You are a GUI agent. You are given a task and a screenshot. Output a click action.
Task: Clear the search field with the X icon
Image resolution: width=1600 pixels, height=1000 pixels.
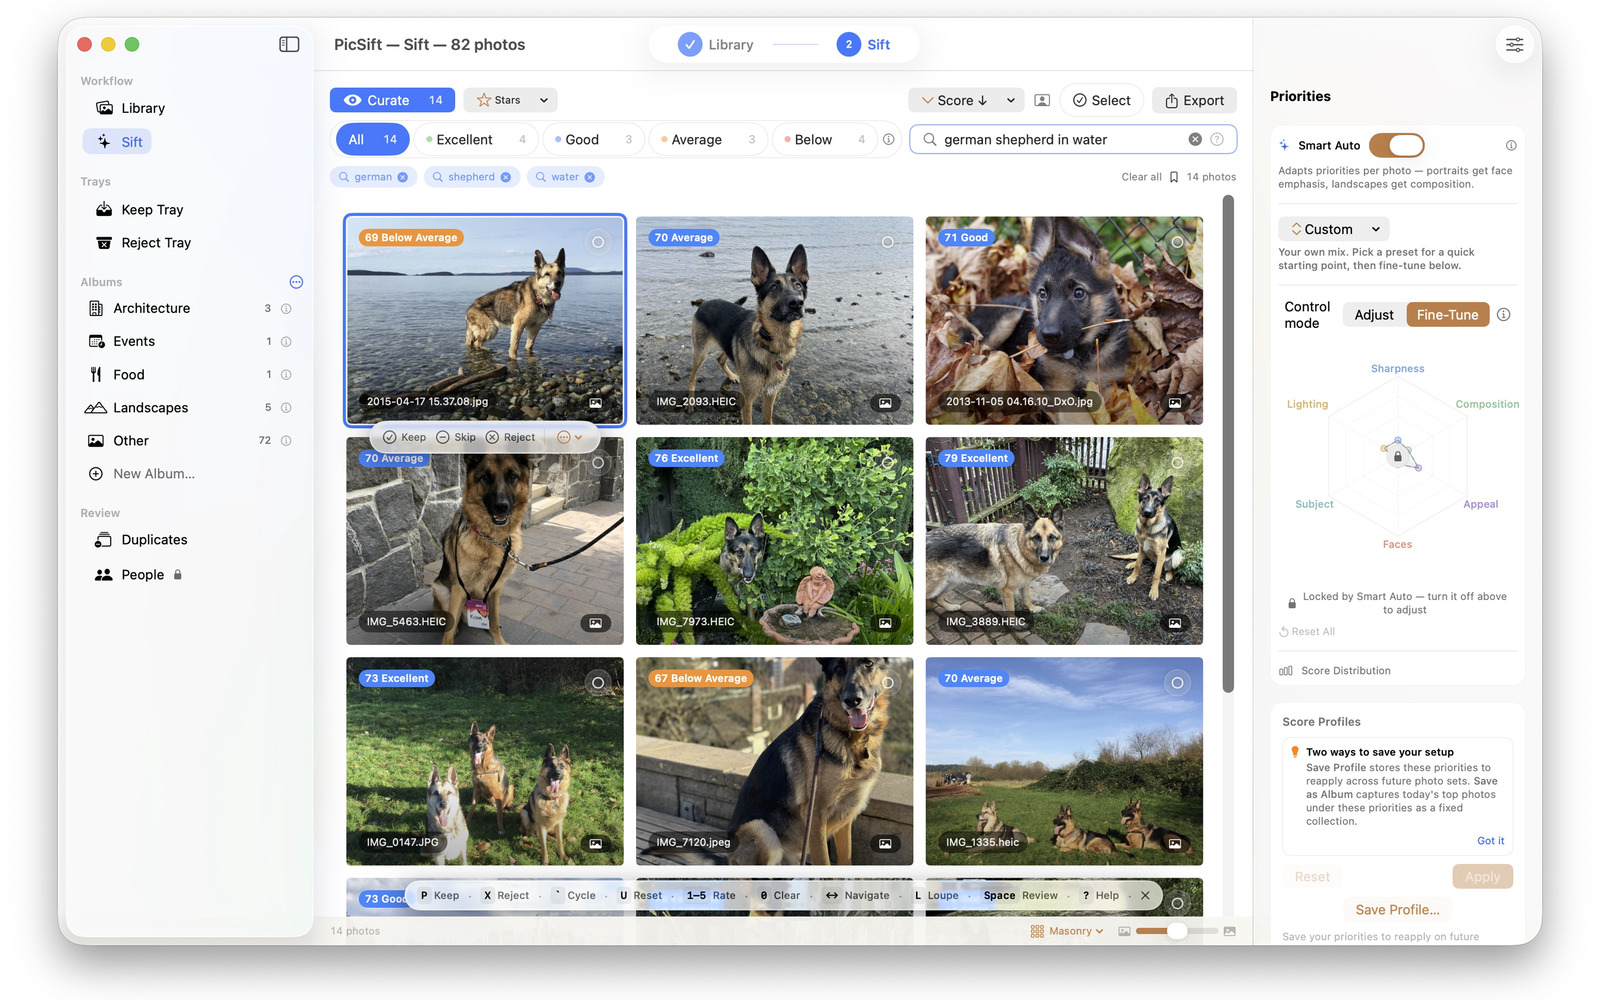[1195, 139]
